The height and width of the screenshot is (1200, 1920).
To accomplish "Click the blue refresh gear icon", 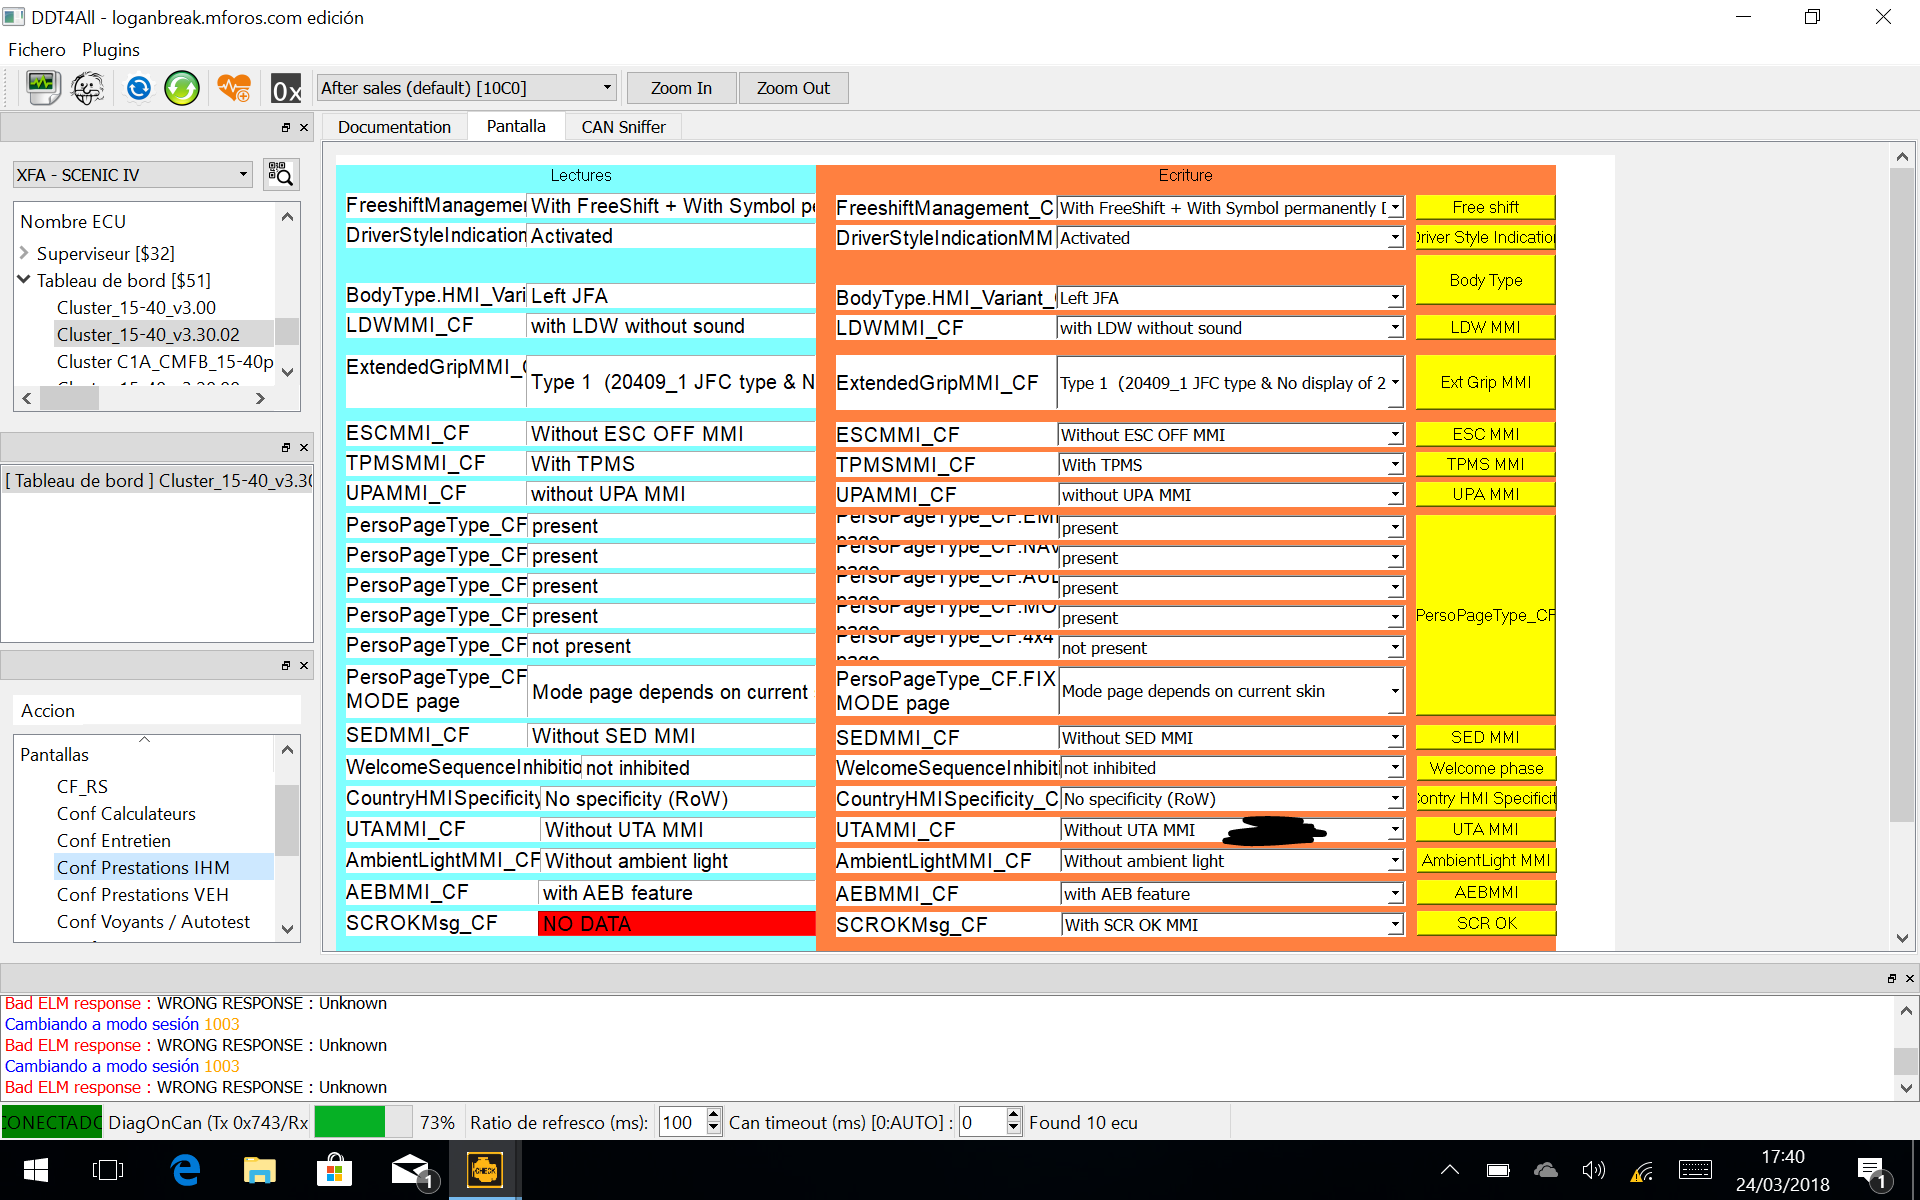I will click(x=138, y=88).
